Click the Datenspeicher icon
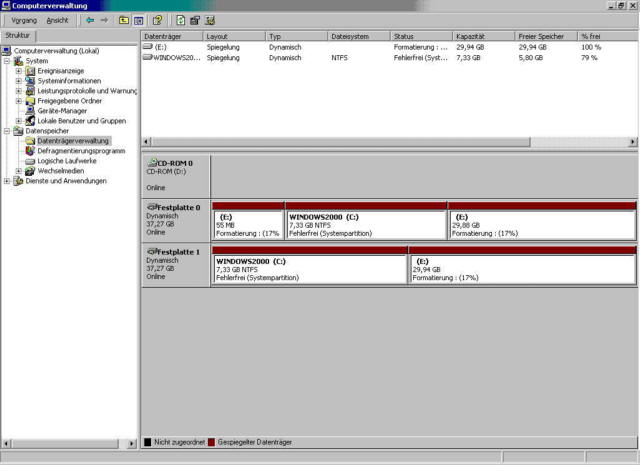 pyautogui.click(x=18, y=131)
